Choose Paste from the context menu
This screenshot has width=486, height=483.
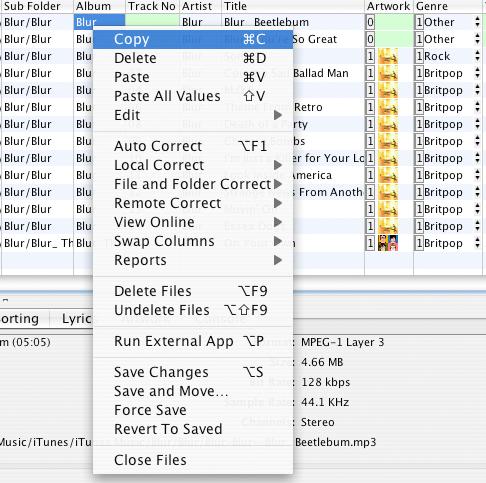click(193, 77)
